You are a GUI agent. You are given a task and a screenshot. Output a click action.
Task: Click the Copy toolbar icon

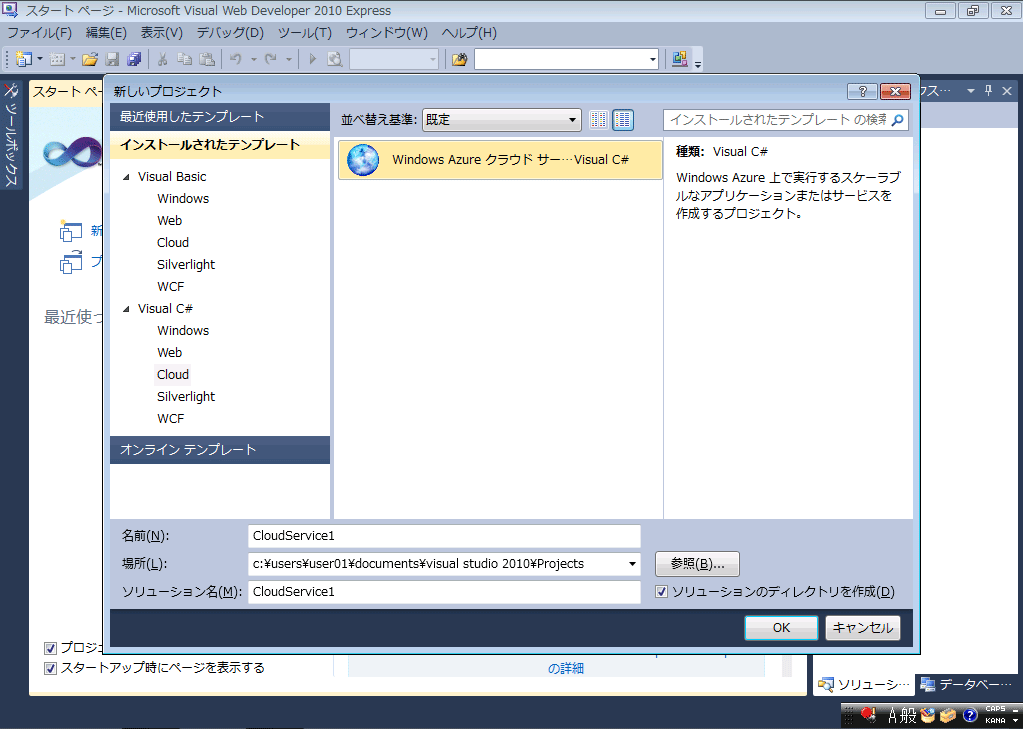(x=185, y=59)
